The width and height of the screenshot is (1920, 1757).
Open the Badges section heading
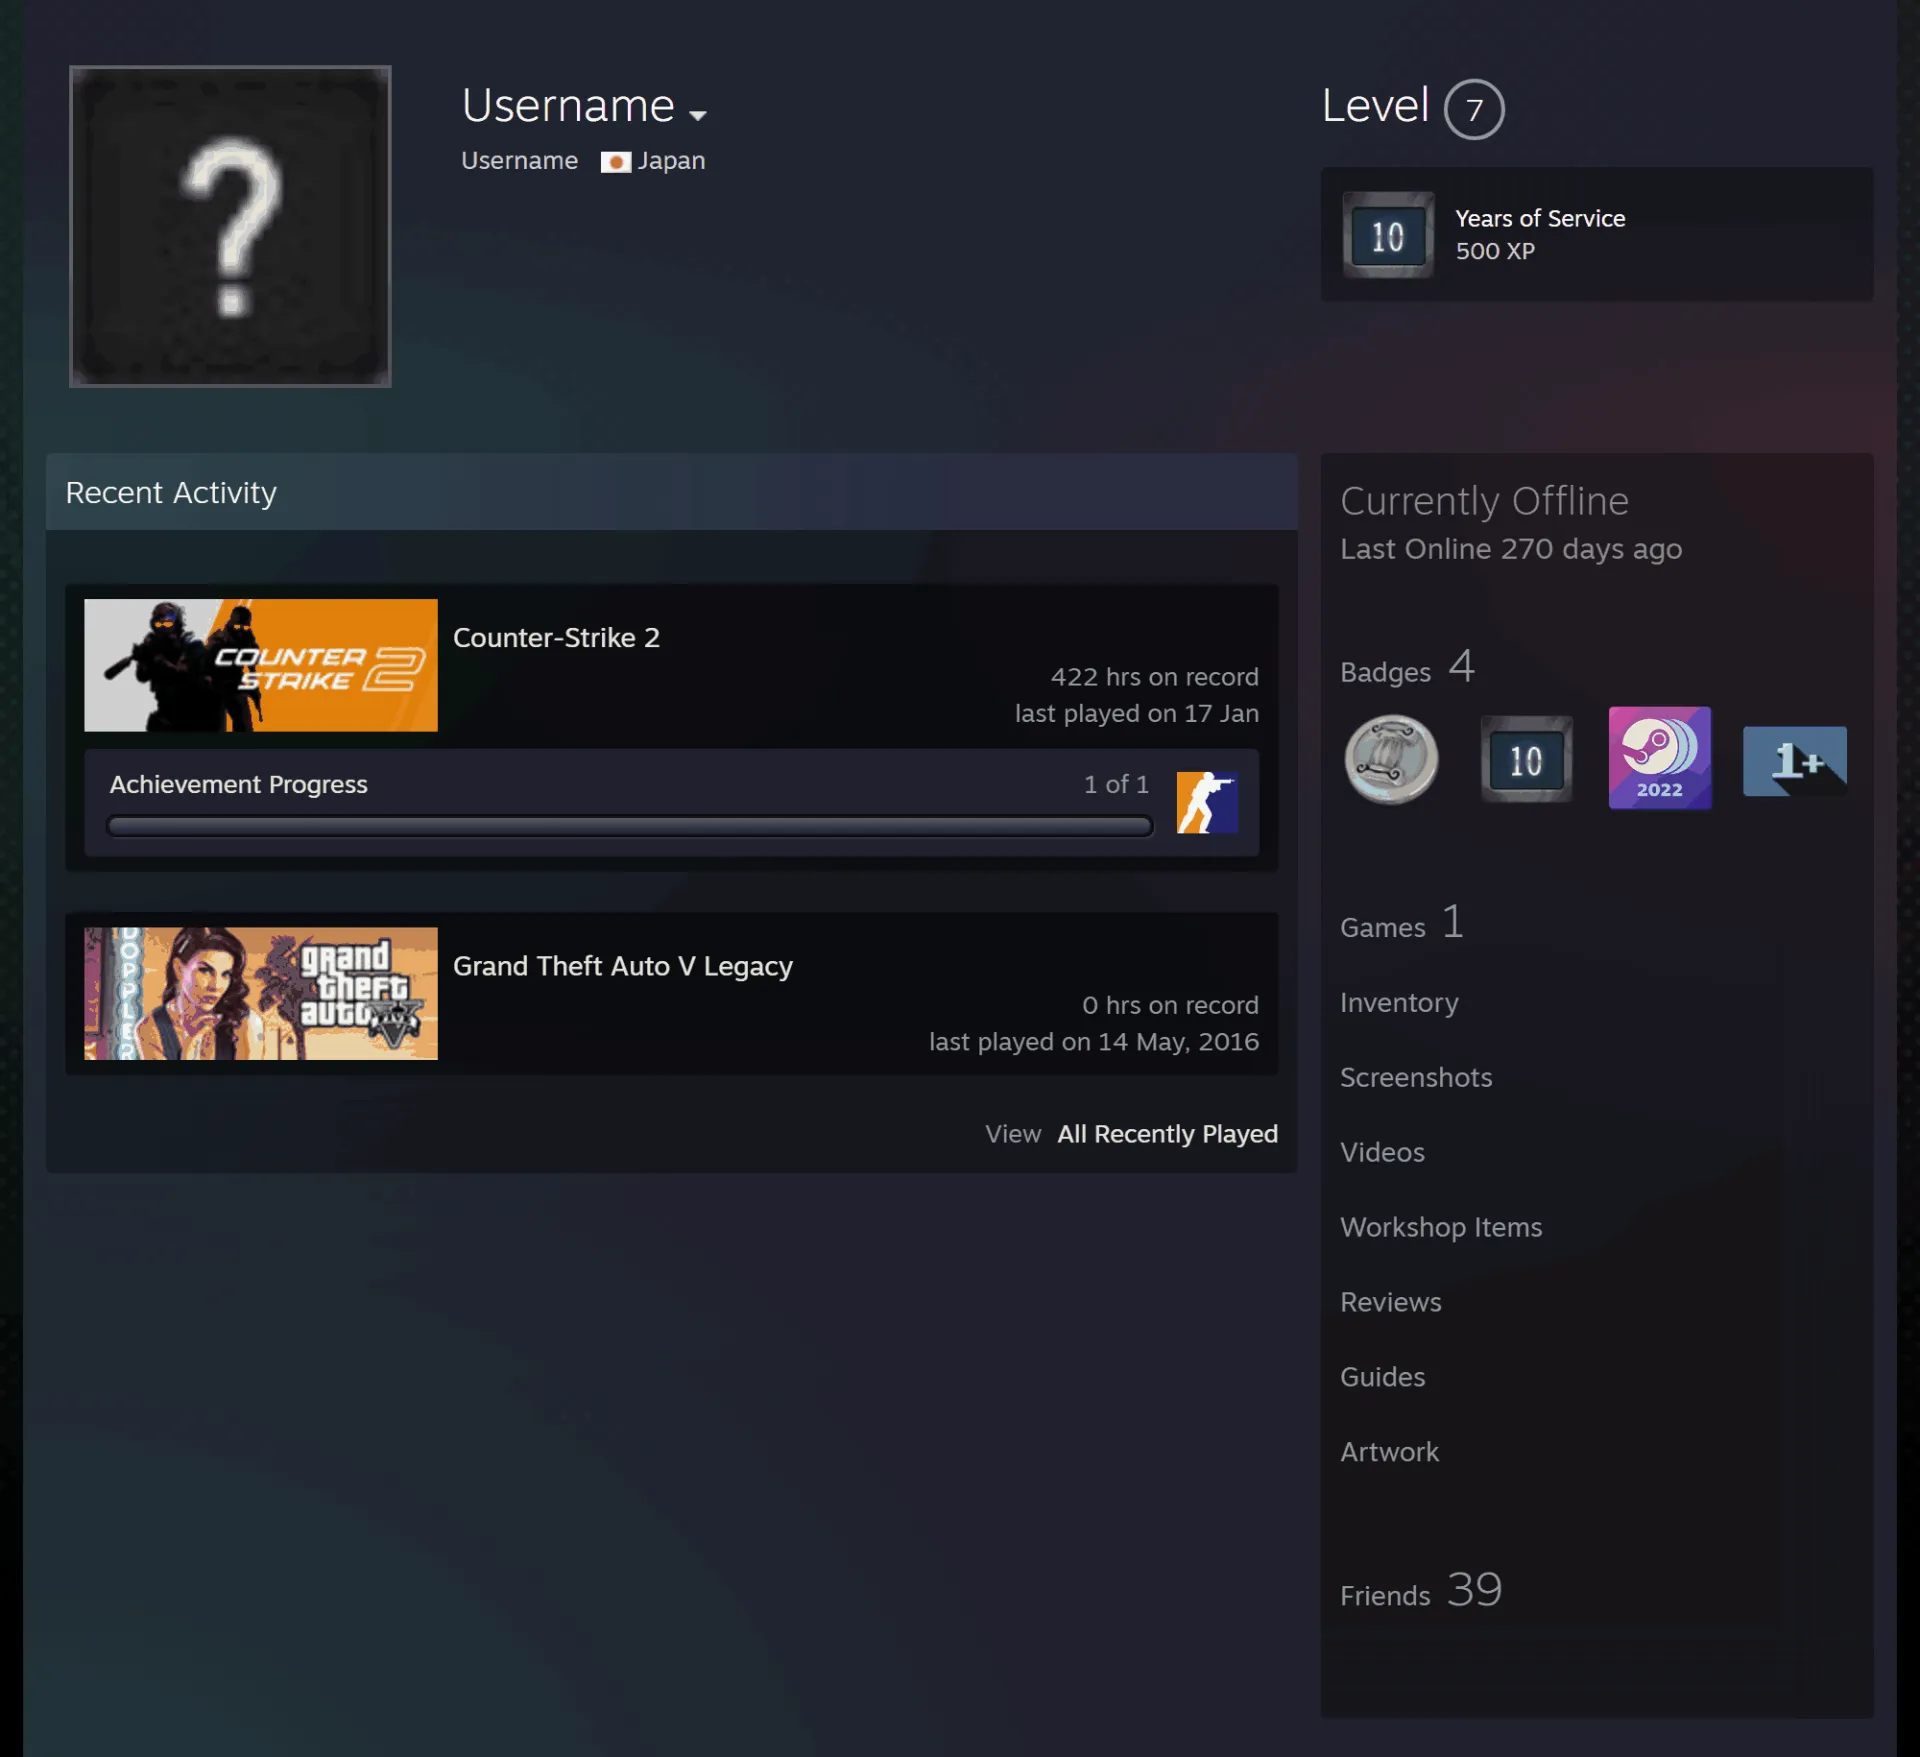pos(1407,668)
